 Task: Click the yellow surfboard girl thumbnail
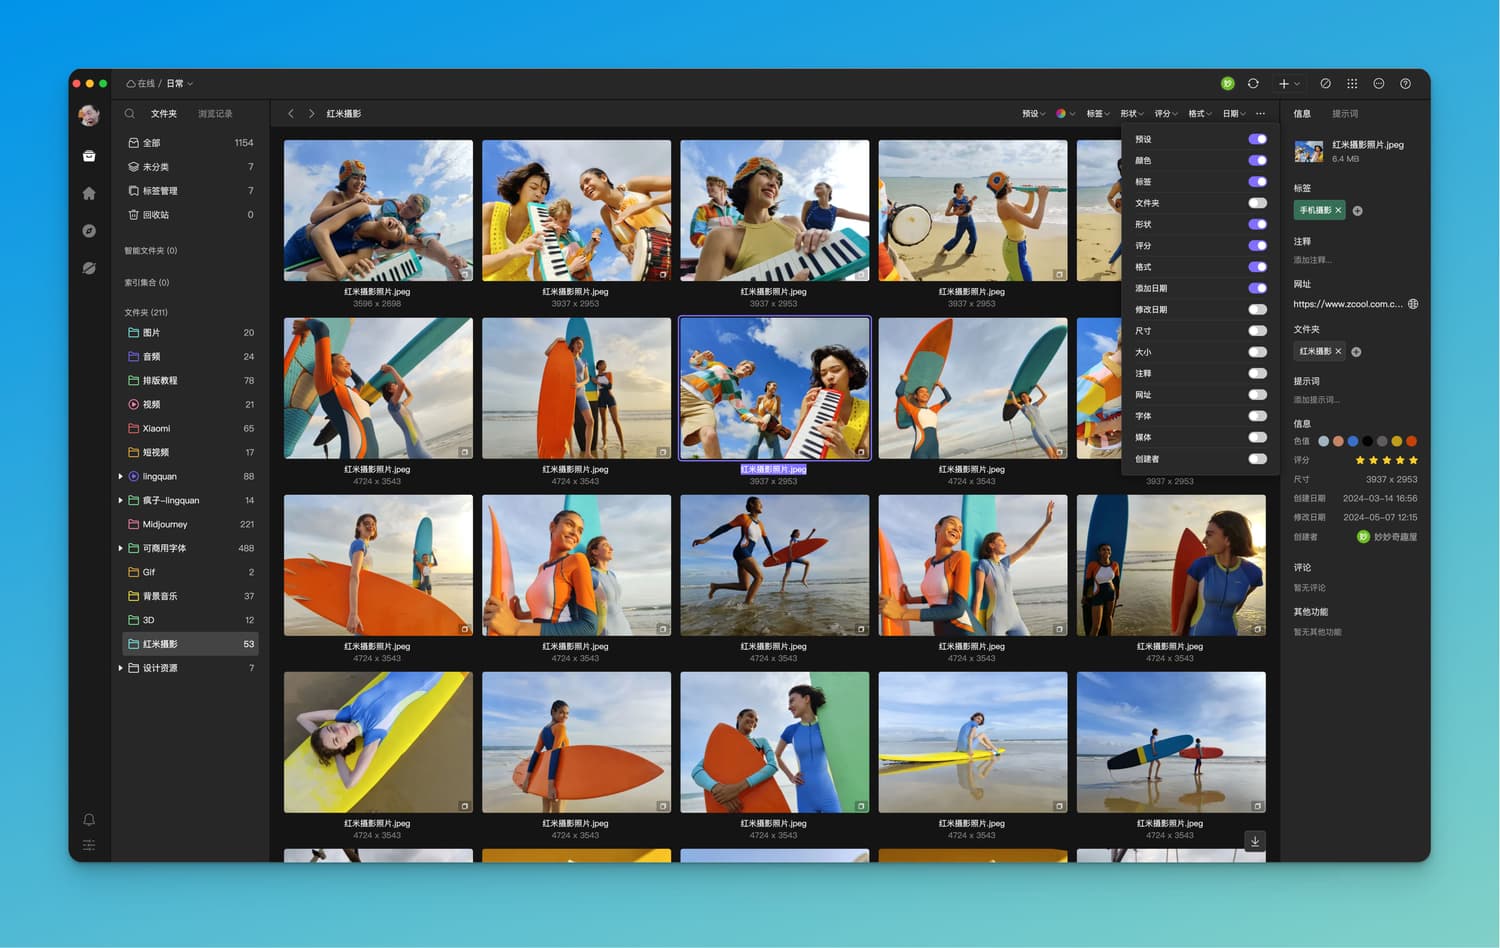coord(378,742)
